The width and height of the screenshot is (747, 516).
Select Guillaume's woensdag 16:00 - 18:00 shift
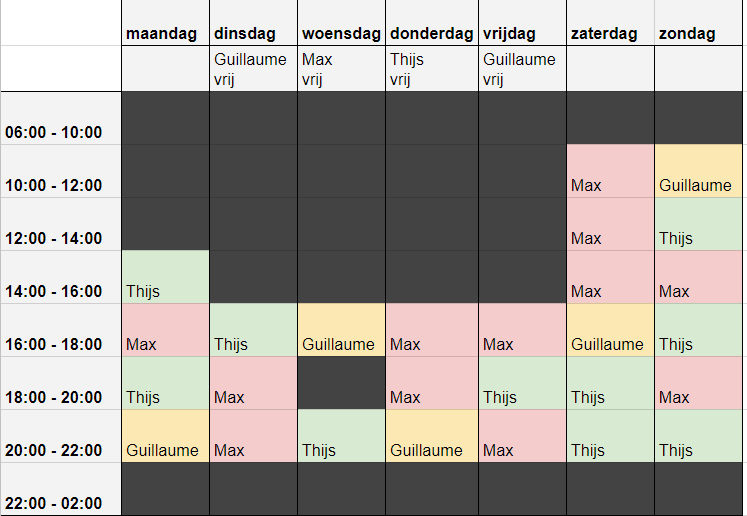point(341,331)
